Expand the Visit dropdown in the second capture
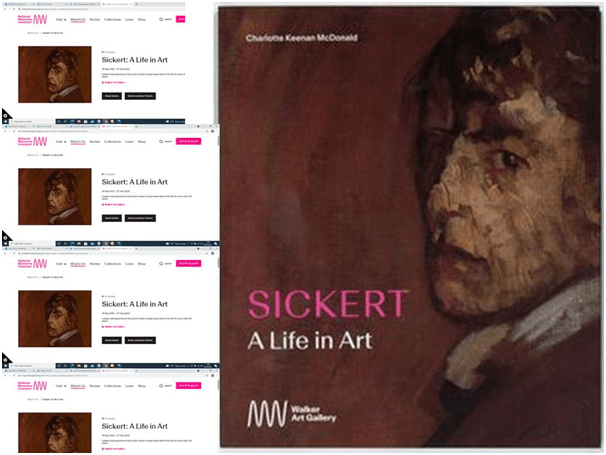 click(x=61, y=141)
